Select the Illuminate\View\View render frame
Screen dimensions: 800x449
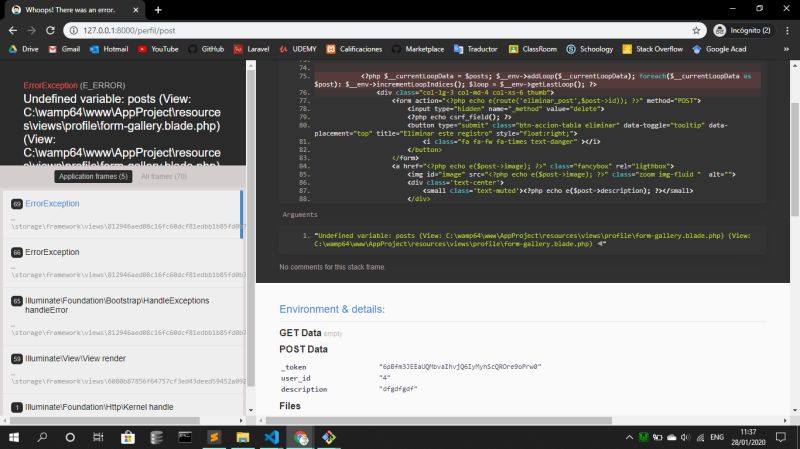pyautogui.click(x=122, y=369)
